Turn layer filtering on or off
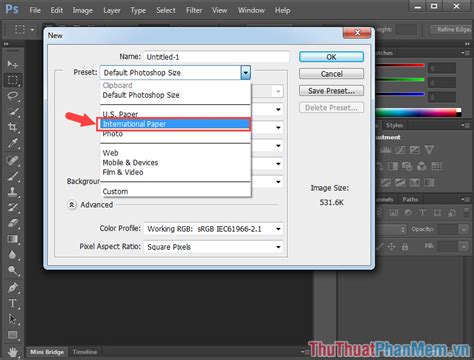 (466, 212)
